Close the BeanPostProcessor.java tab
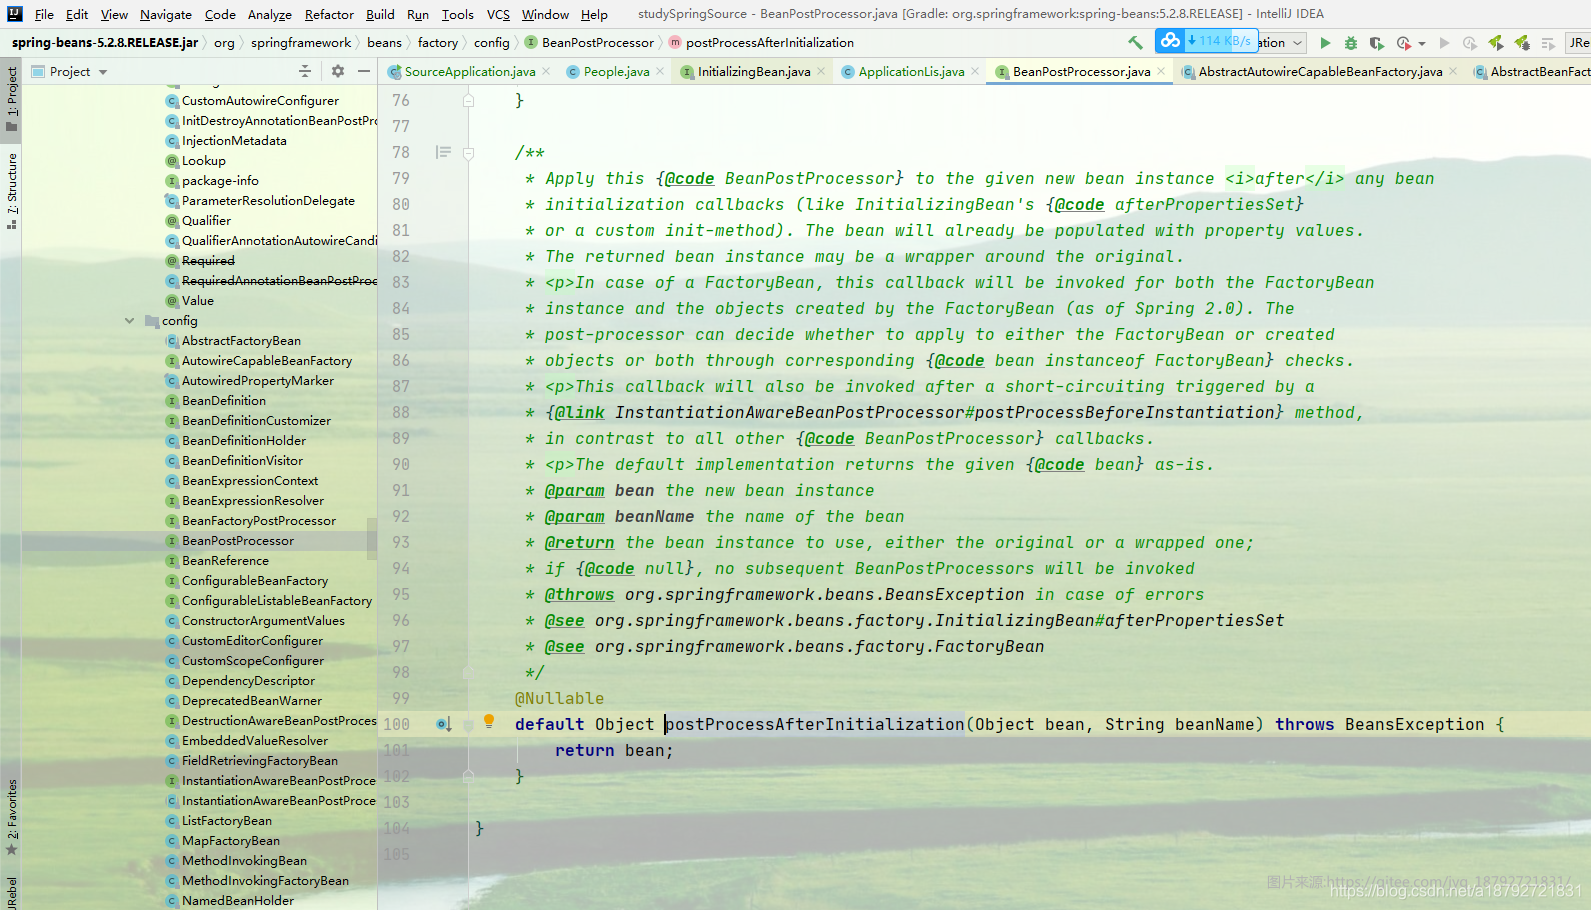Image resolution: width=1591 pixels, height=910 pixels. click(x=1161, y=71)
